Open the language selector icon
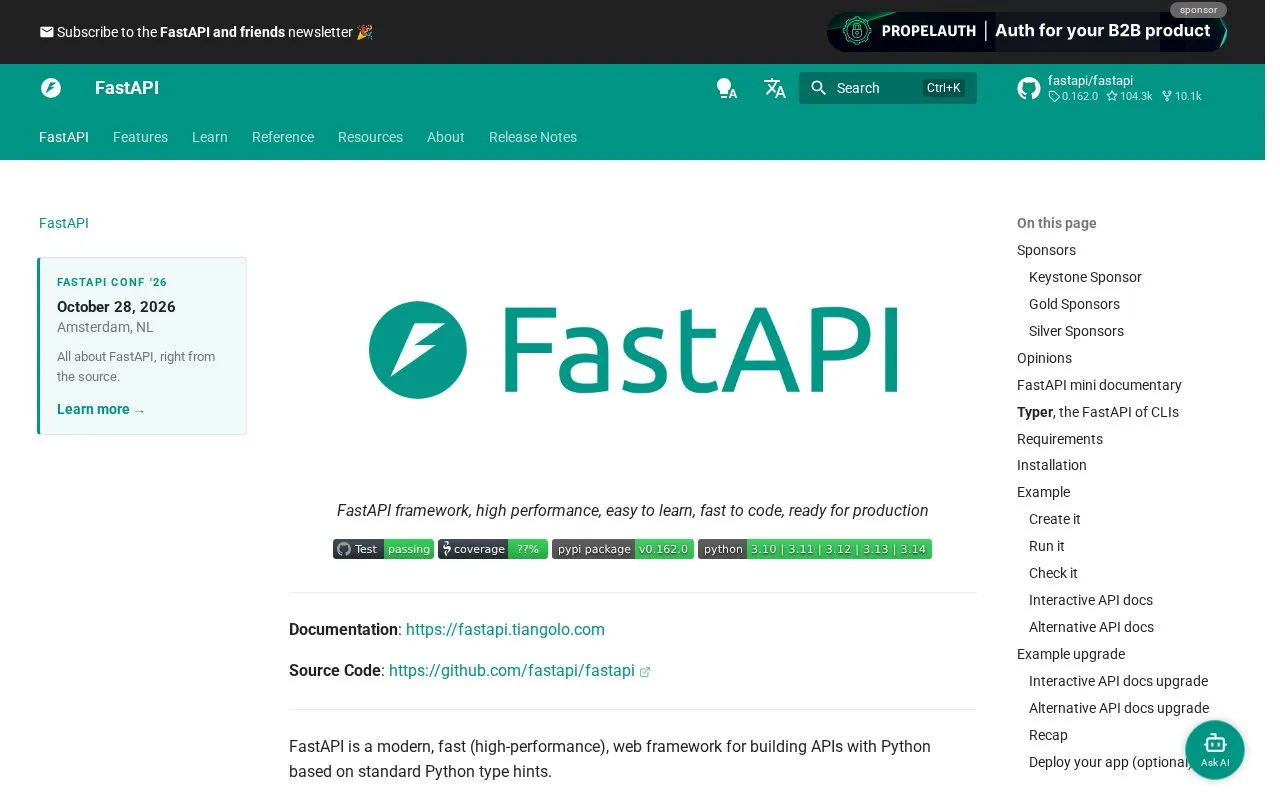Image resolution: width=1280 pixels, height=800 pixels. [775, 88]
